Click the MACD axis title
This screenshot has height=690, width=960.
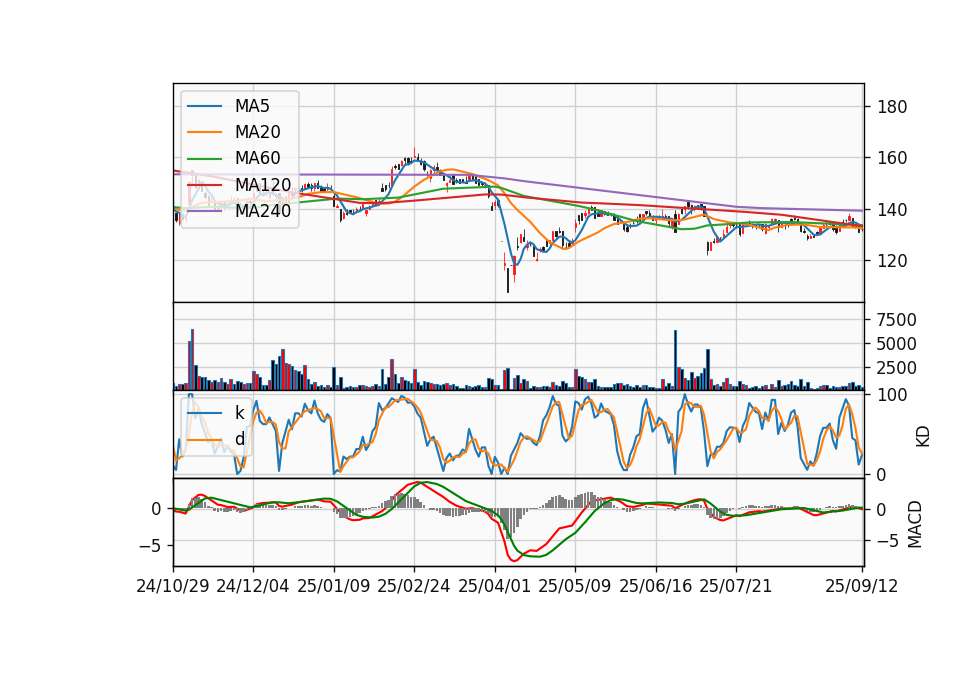915,524
